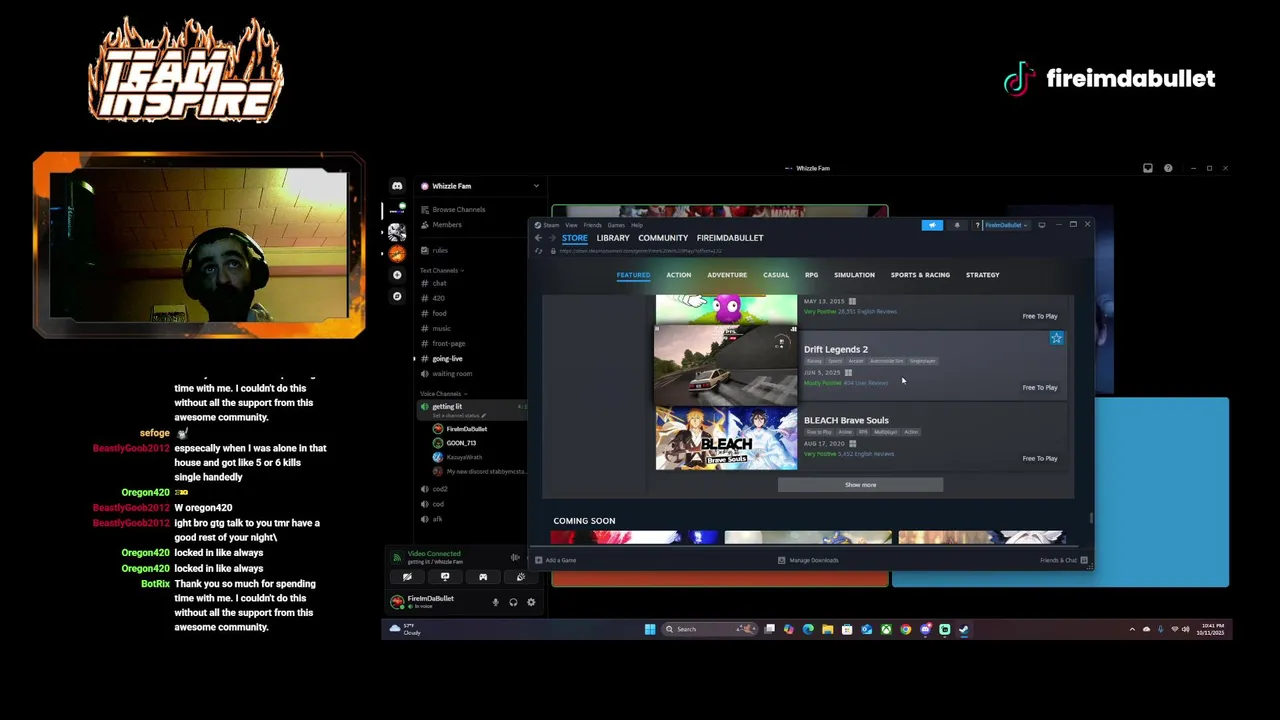The width and height of the screenshot is (1280, 720).
Task: Open Steam announcements megaphone button
Action: coord(932,225)
